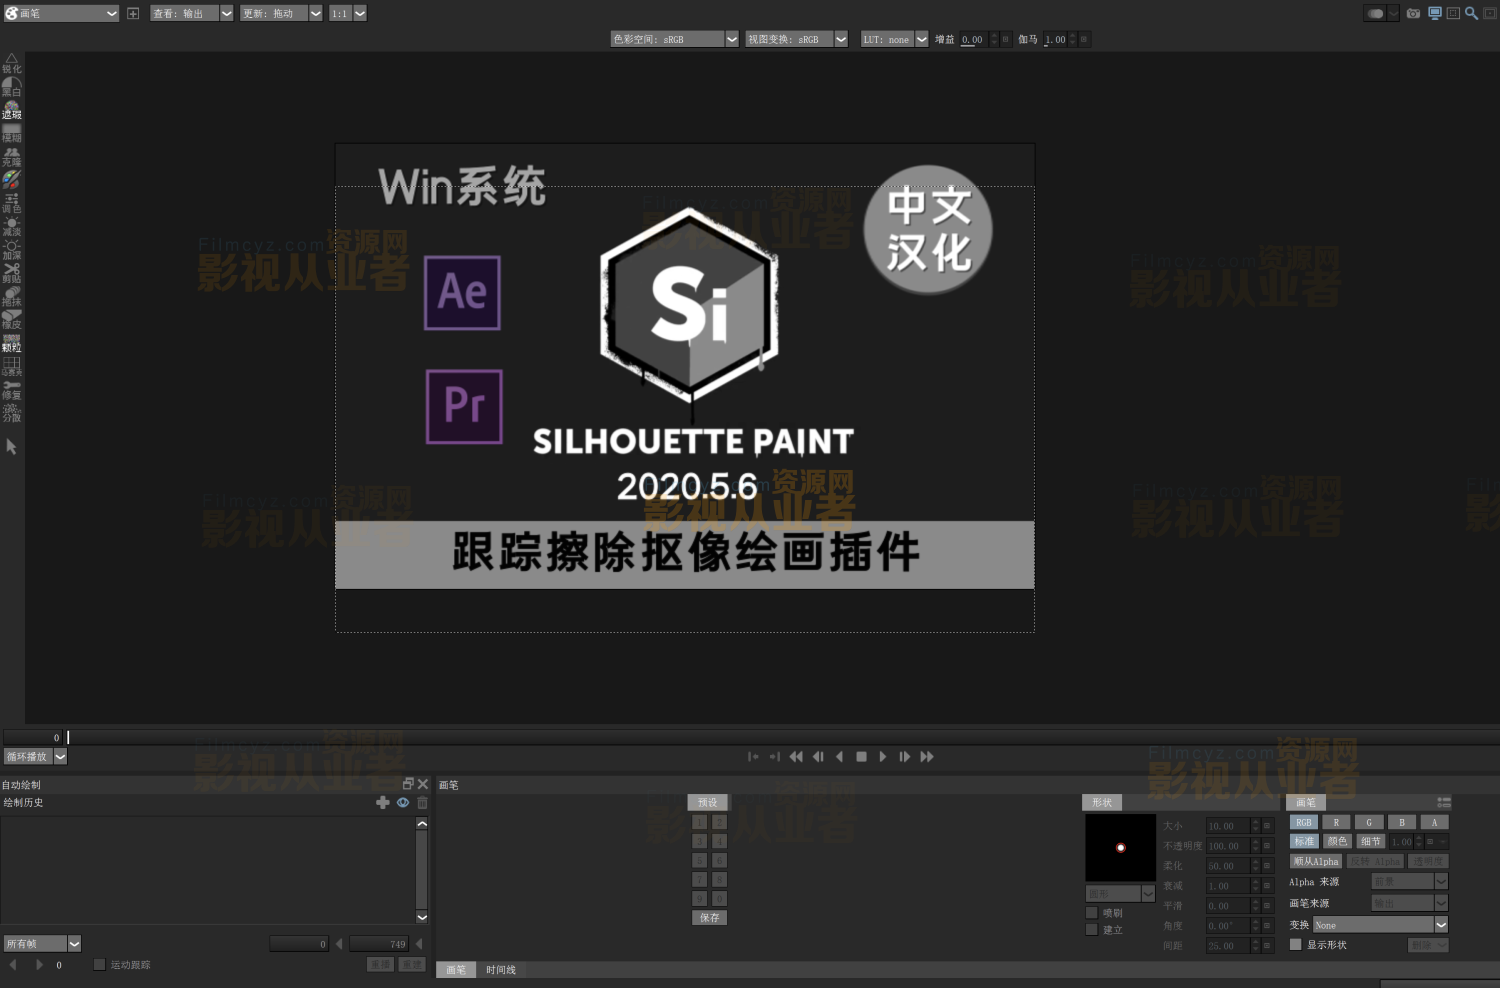The height and width of the screenshot is (988, 1500).
Task: Select the 模糊 blur brush tool
Action: [x=11, y=132]
